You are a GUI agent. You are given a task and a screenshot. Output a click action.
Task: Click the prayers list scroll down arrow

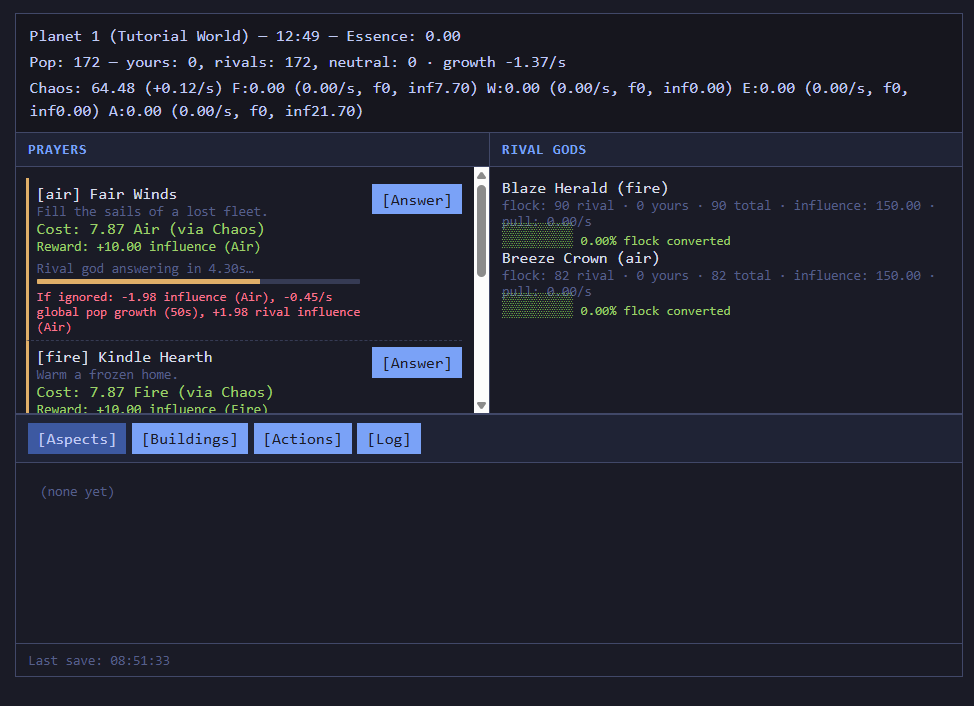click(x=481, y=405)
